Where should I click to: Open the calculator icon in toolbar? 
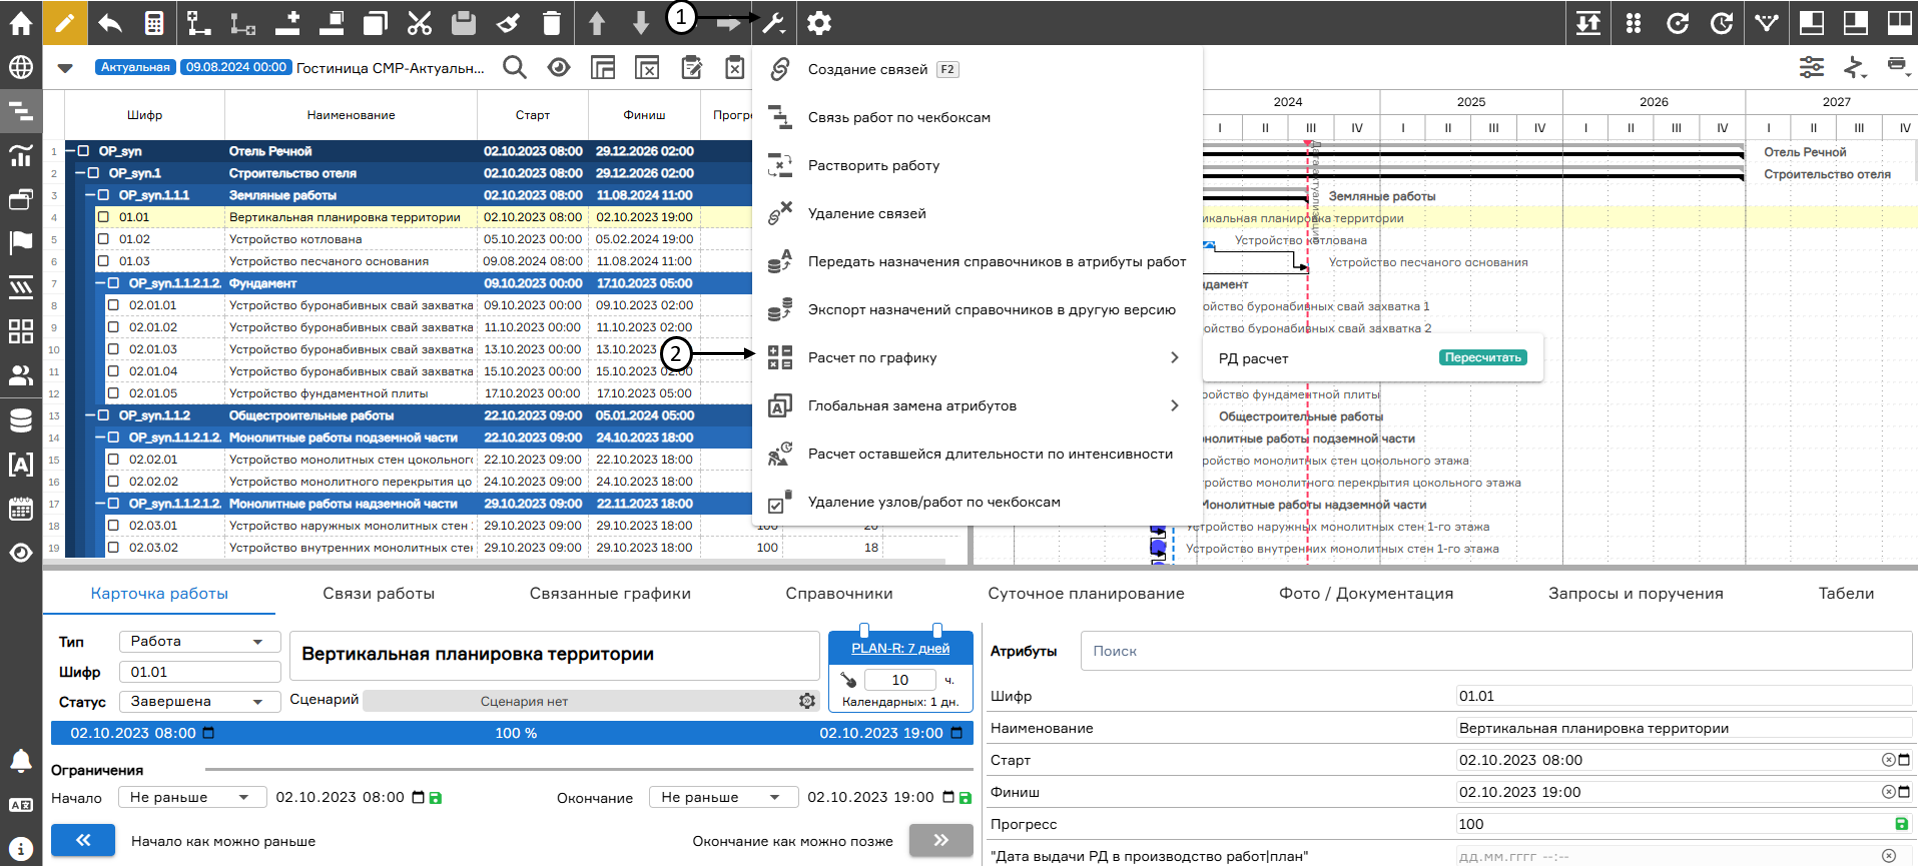(x=154, y=23)
